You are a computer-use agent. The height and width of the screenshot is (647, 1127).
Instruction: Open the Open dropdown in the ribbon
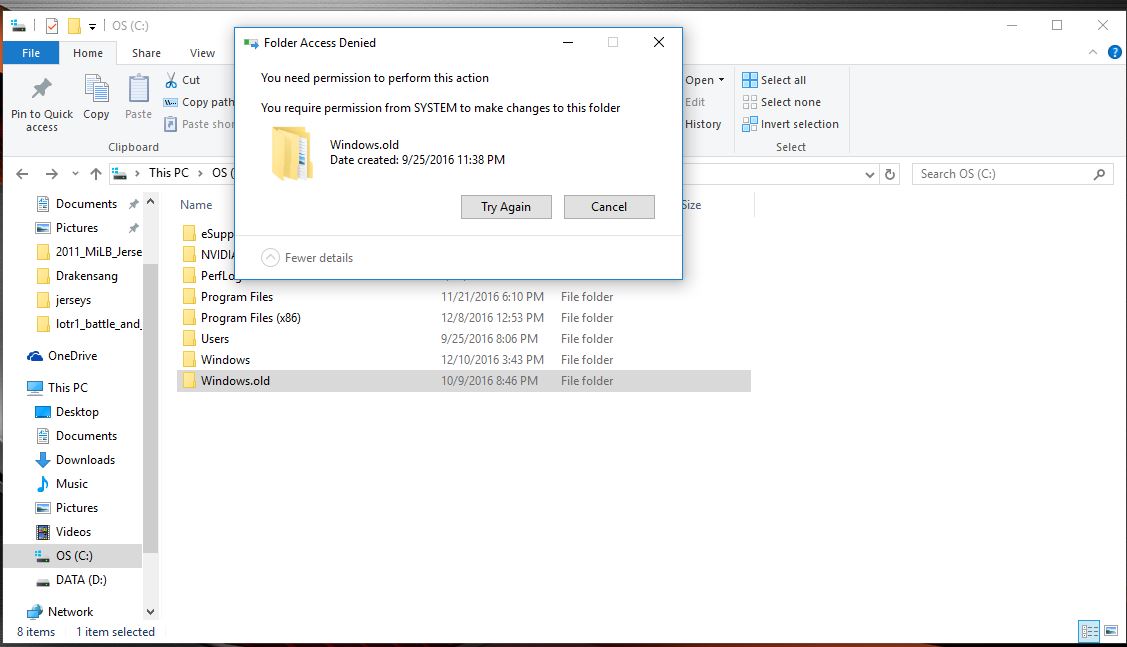pos(704,80)
